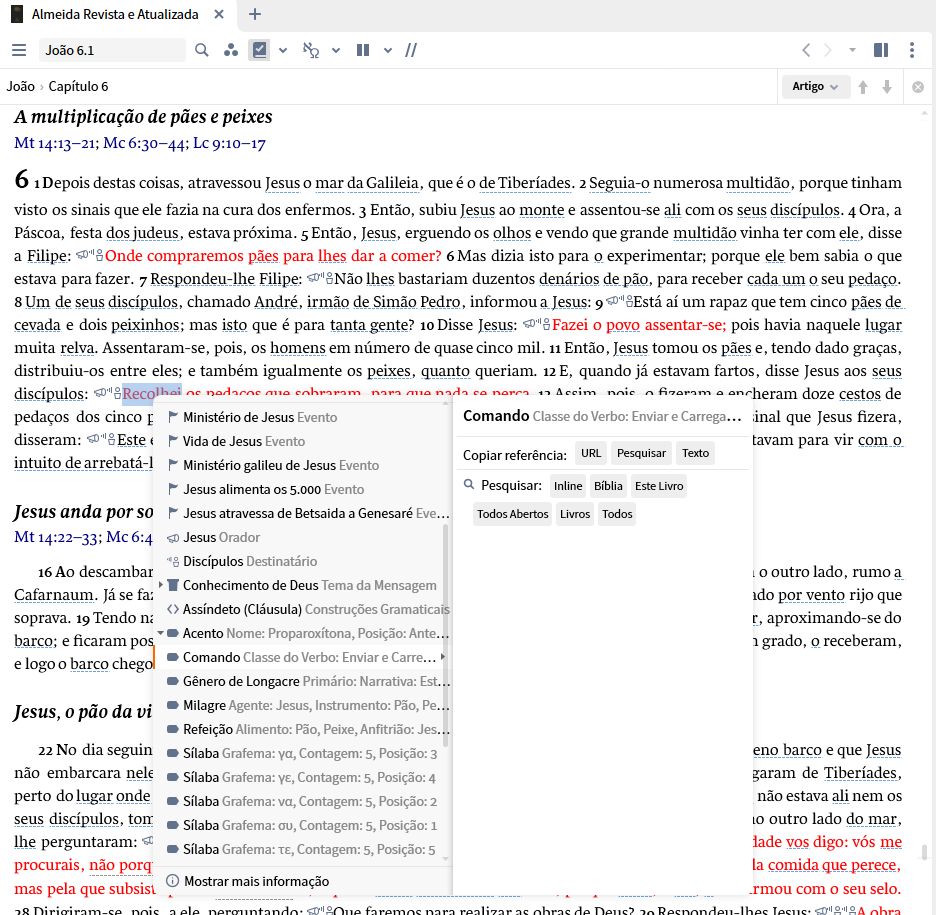Click the context menu vertical scrollbar
Screen dimensions: 936x915
tap(445, 636)
